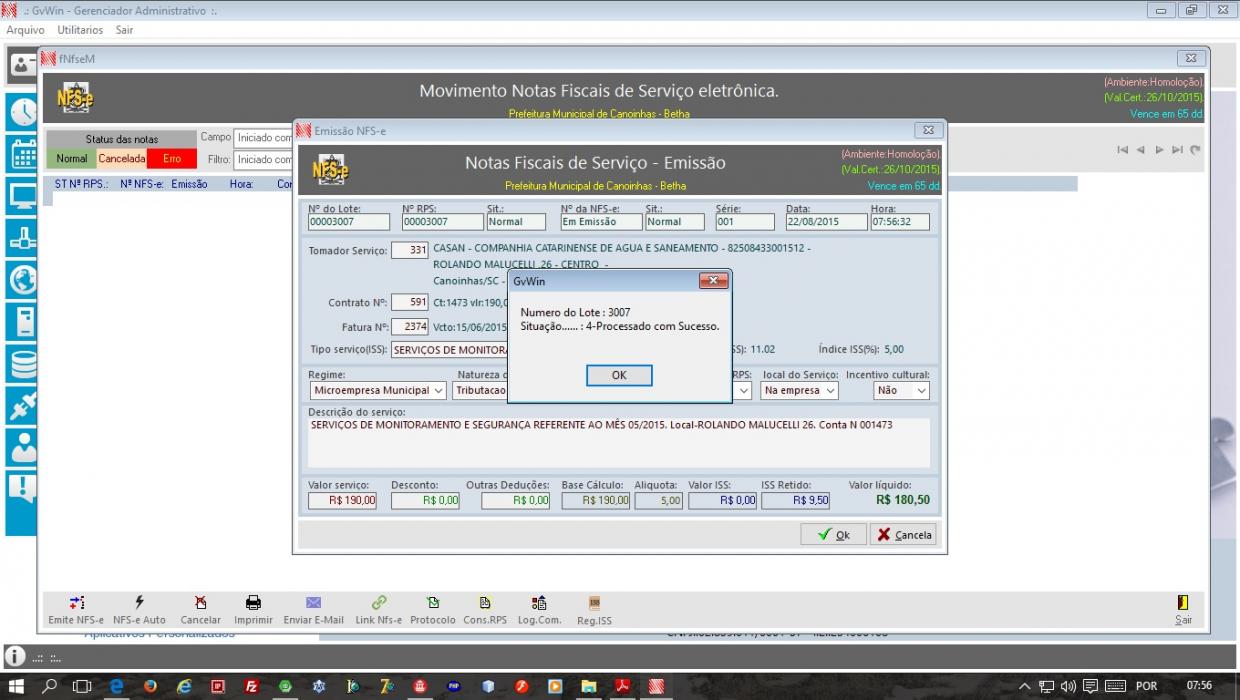Open Firefox from the taskbar
The image size is (1240, 700).
151,686
